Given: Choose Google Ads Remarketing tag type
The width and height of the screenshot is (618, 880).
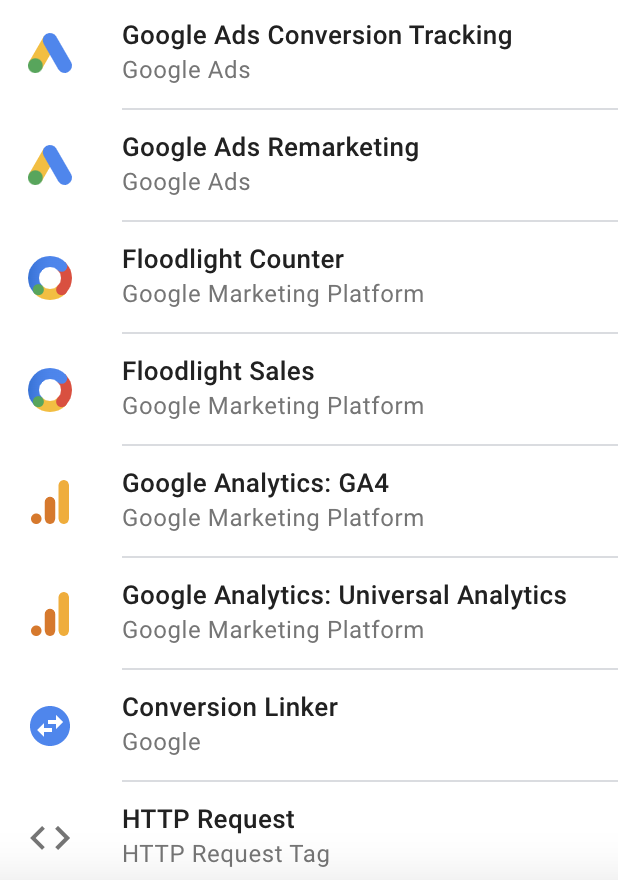Looking at the screenshot, I should [x=271, y=148].
